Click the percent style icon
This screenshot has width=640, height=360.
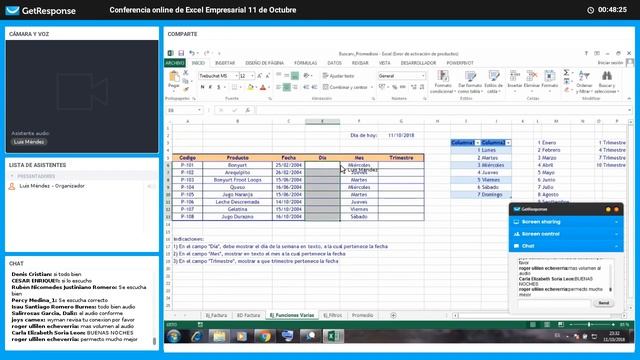pyautogui.click(x=394, y=87)
